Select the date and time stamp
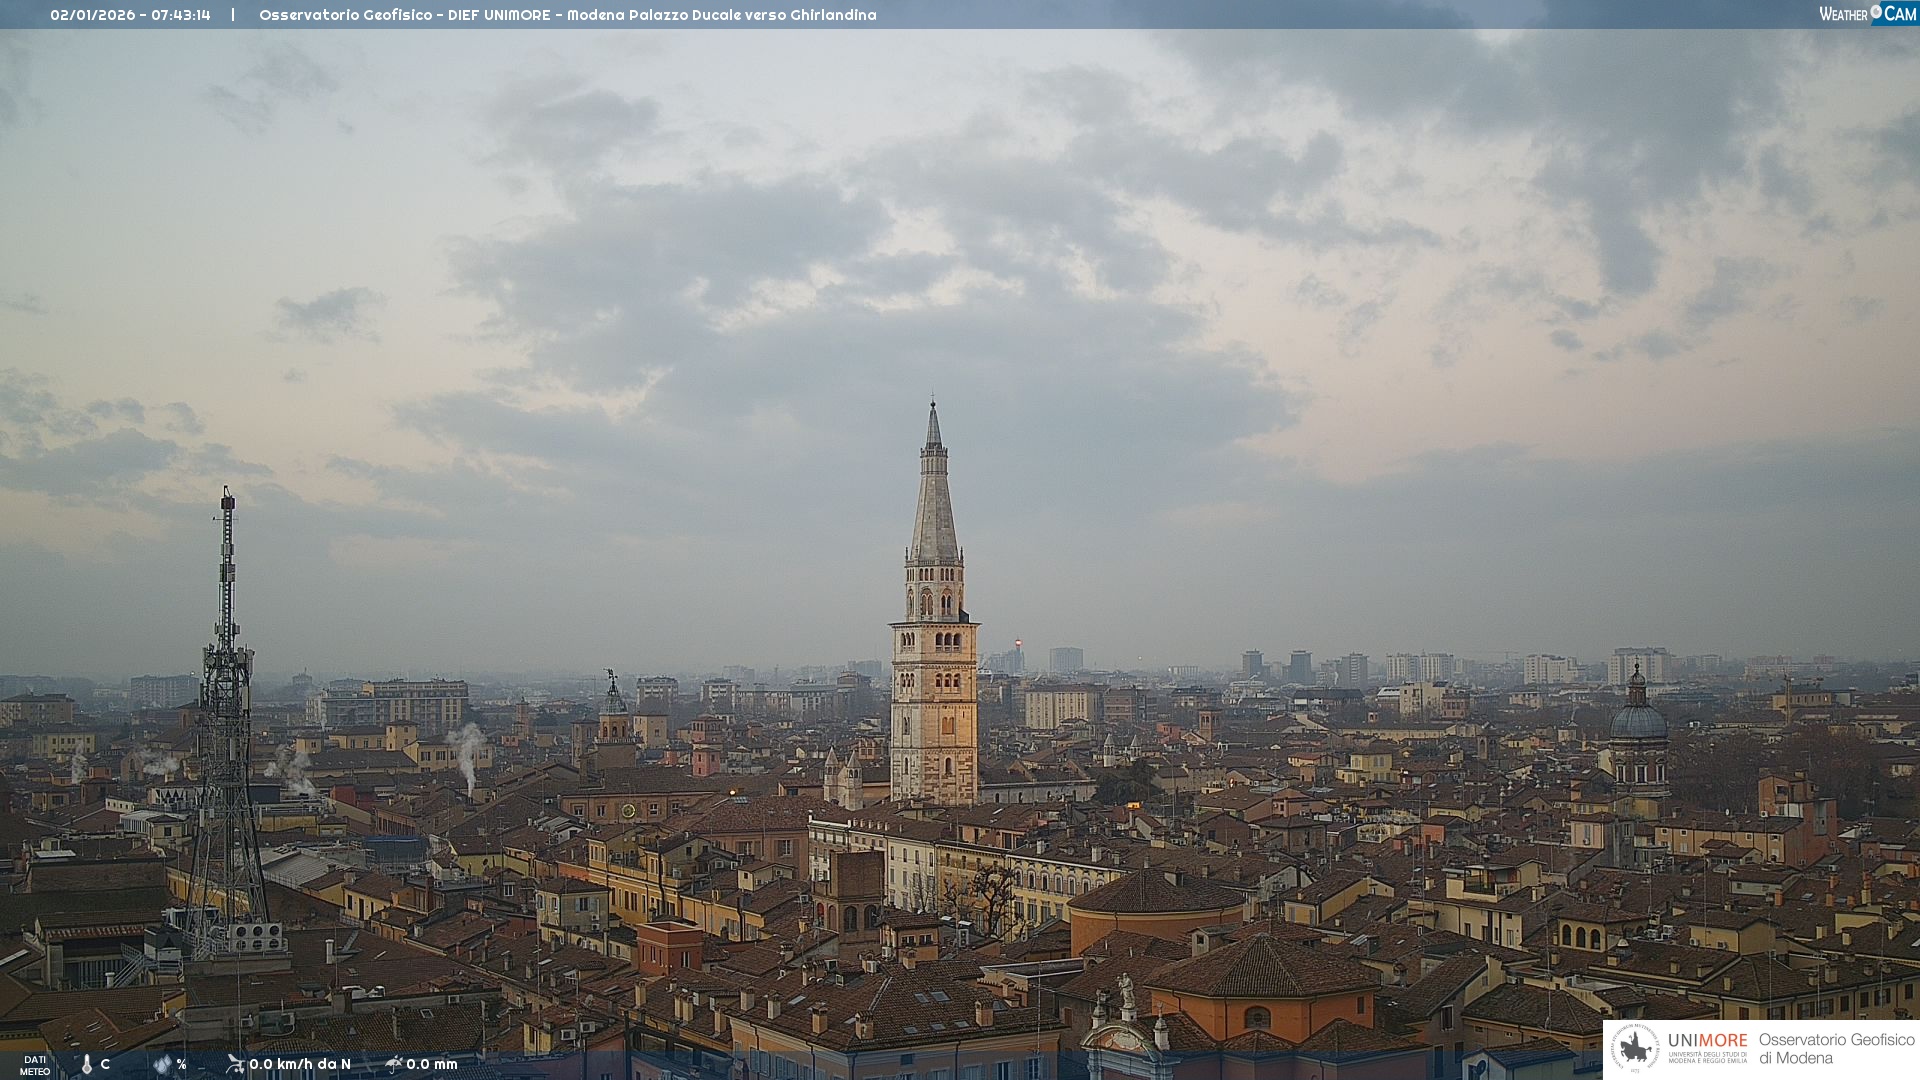 tap(130, 15)
